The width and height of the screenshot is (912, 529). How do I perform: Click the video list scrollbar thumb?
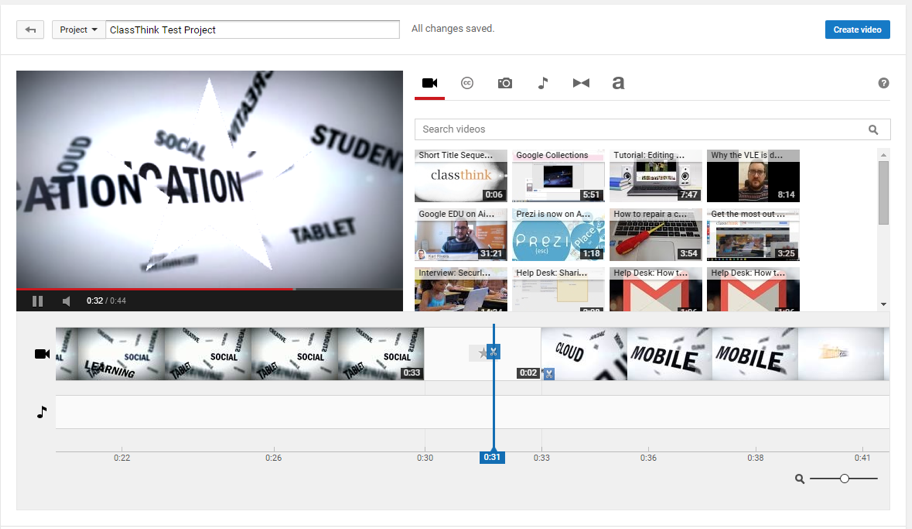pyautogui.click(x=884, y=193)
